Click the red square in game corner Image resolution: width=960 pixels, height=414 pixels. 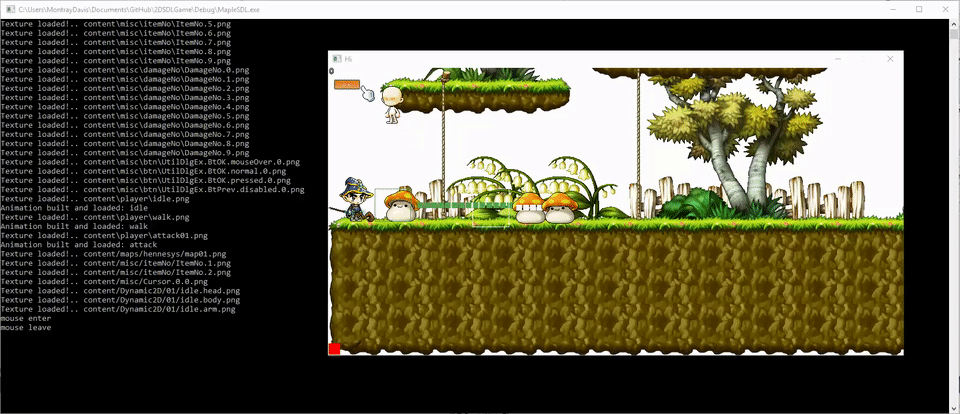[x=334, y=348]
